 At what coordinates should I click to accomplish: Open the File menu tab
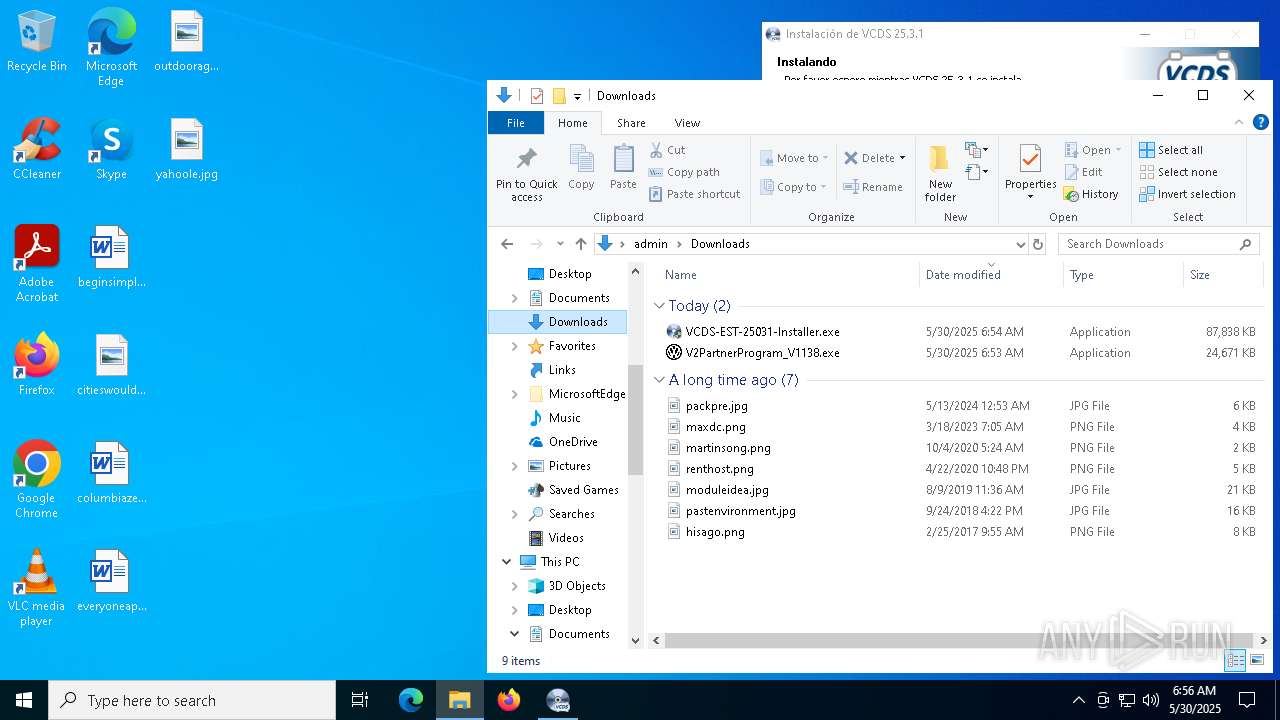(516, 123)
